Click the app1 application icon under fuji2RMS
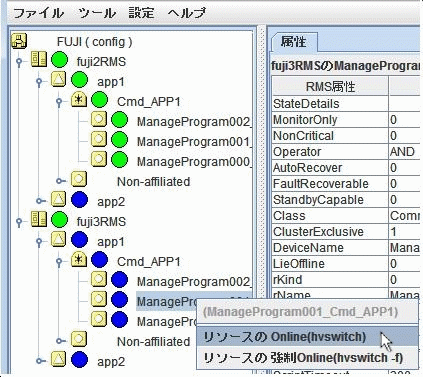This screenshot has width=423, height=377. (x=59, y=80)
